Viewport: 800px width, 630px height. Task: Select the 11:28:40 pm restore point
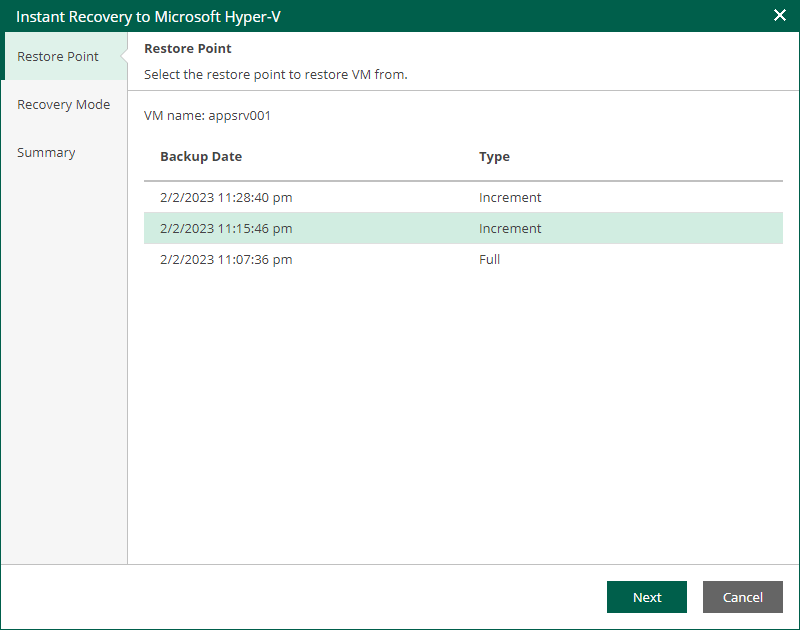click(463, 197)
